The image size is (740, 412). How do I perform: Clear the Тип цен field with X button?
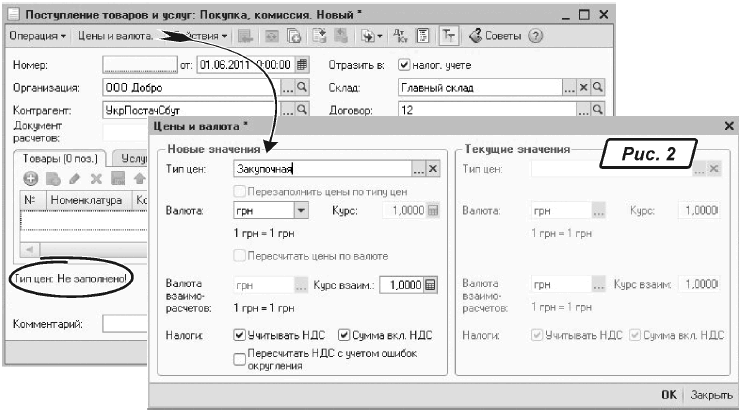pos(433,170)
